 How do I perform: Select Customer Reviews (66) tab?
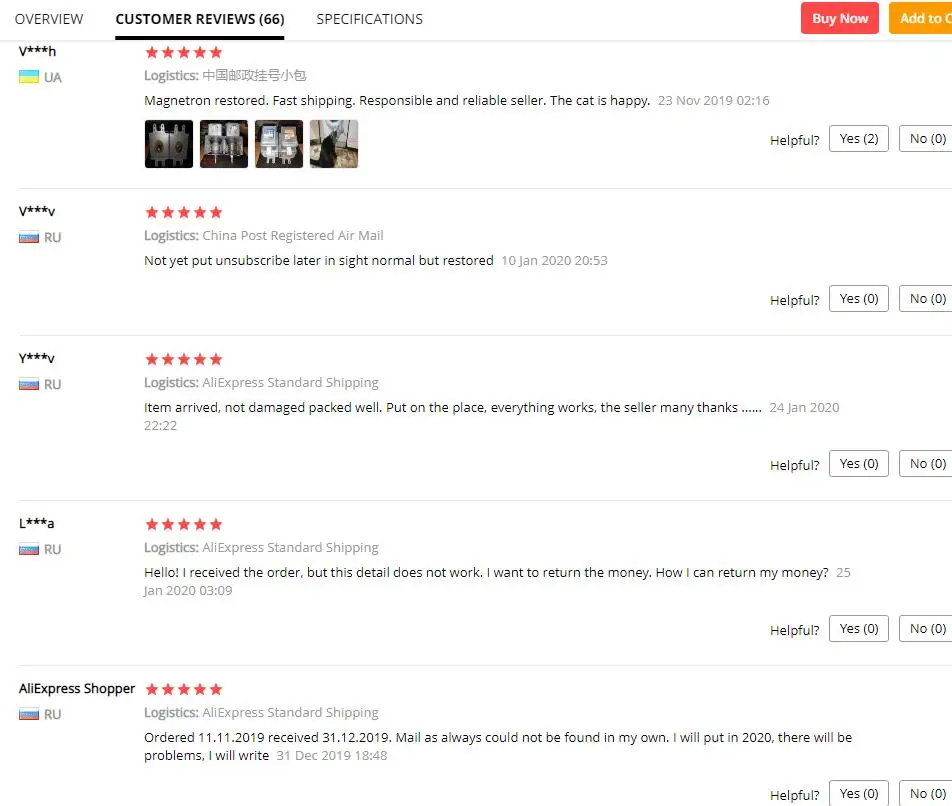200,19
